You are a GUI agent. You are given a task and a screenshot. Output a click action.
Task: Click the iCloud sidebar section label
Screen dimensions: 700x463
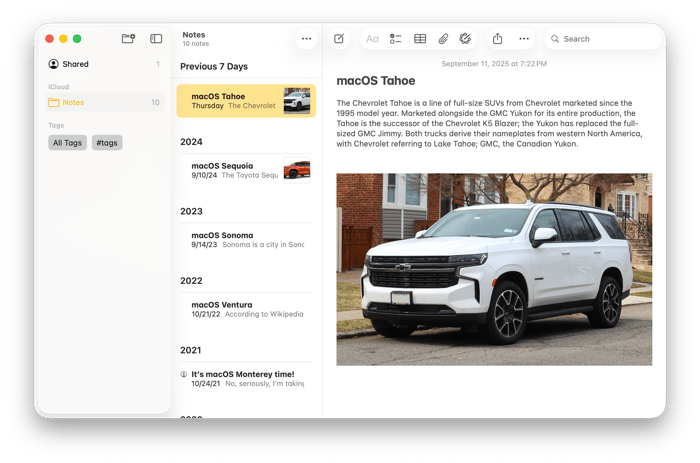pos(58,87)
